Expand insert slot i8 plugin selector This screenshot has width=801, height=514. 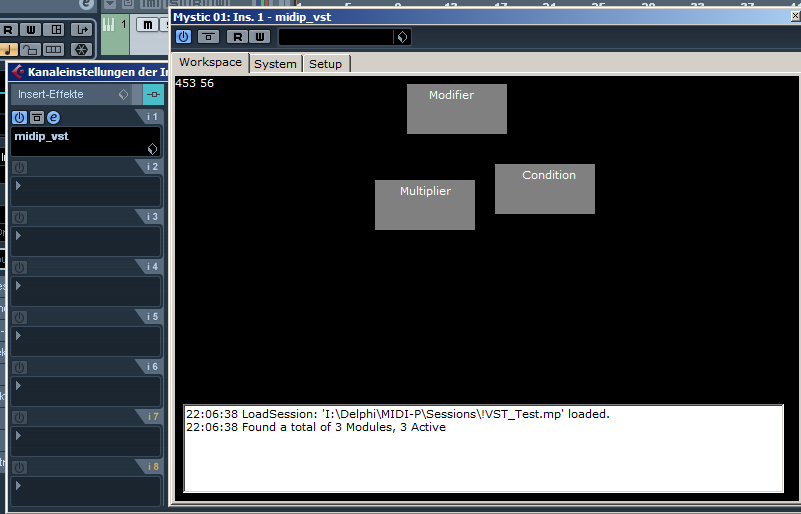pyautogui.click(x=18, y=485)
